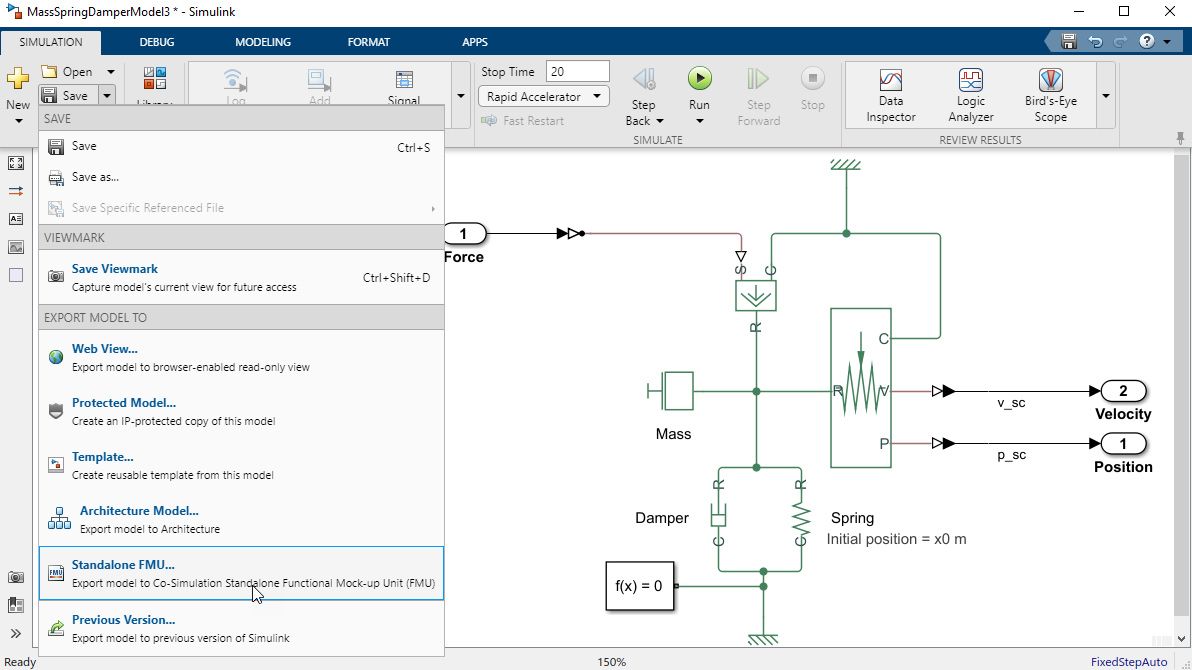Click the fit-to-view icon in left palette
Image resolution: width=1192 pixels, height=670 pixels.
click(x=16, y=163)
